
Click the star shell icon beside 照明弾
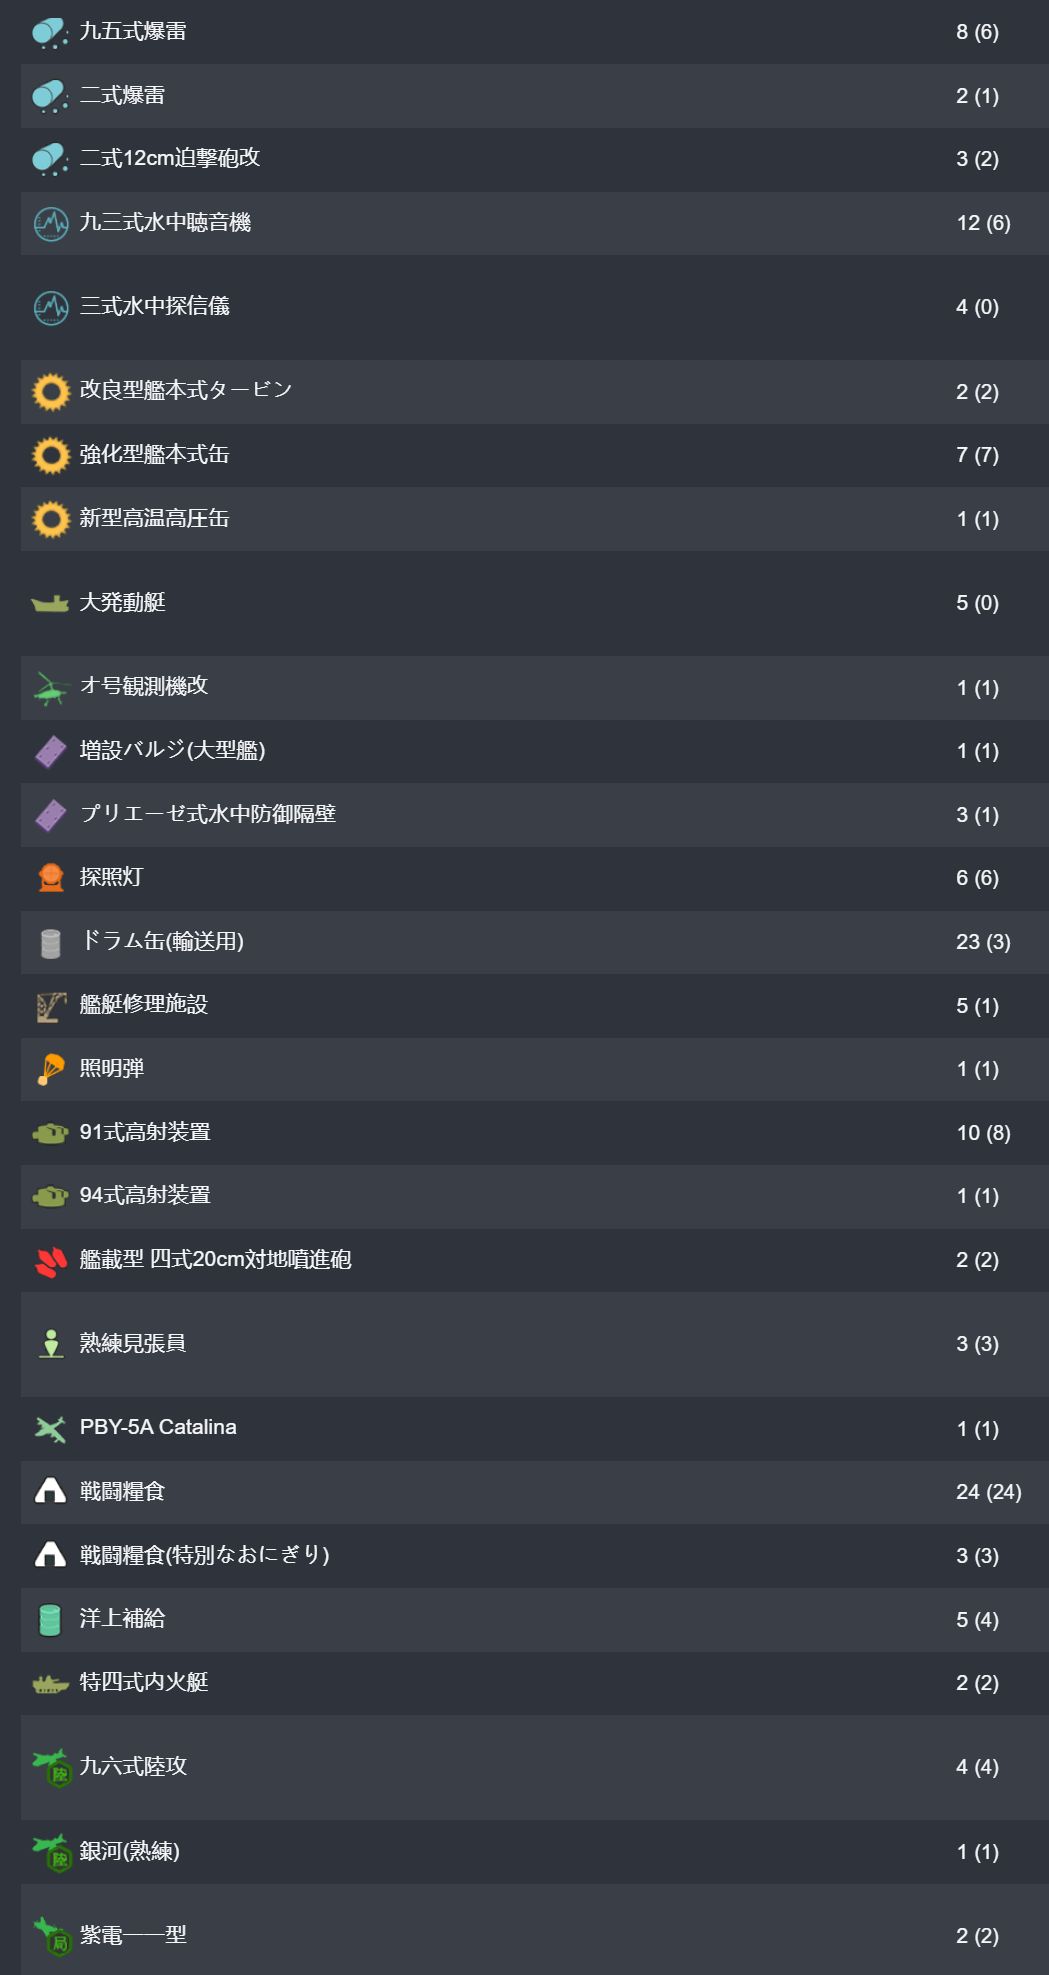point(51,1069)
